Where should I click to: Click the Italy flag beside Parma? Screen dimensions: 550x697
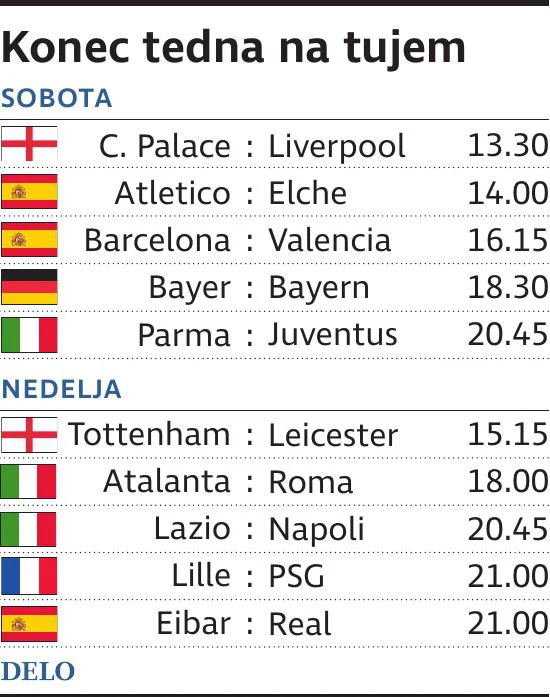[x=29, y=335]
